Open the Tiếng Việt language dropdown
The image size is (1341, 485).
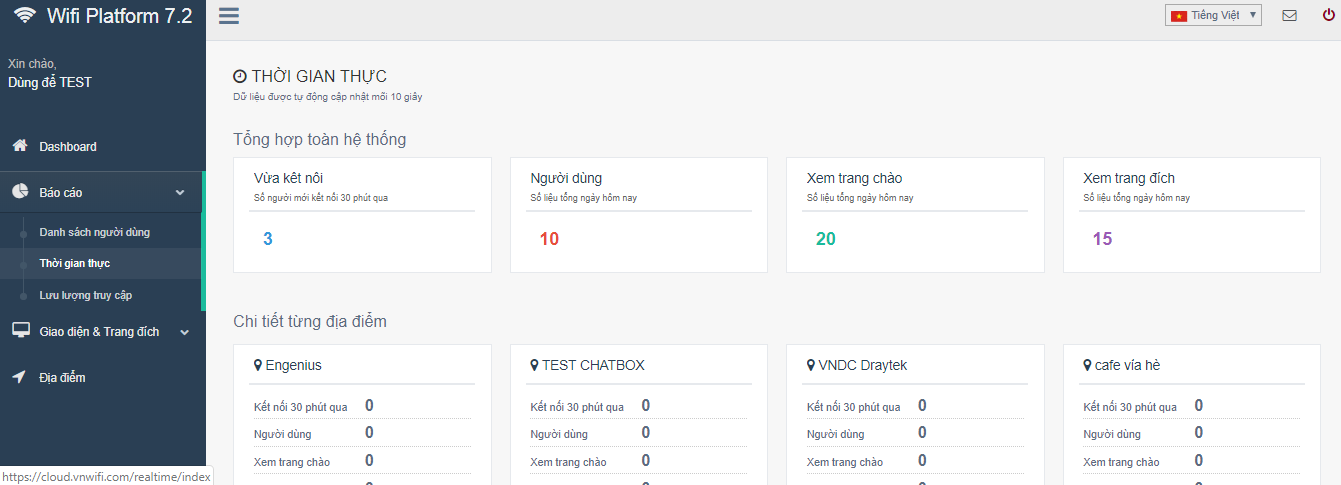[1213, 15]
